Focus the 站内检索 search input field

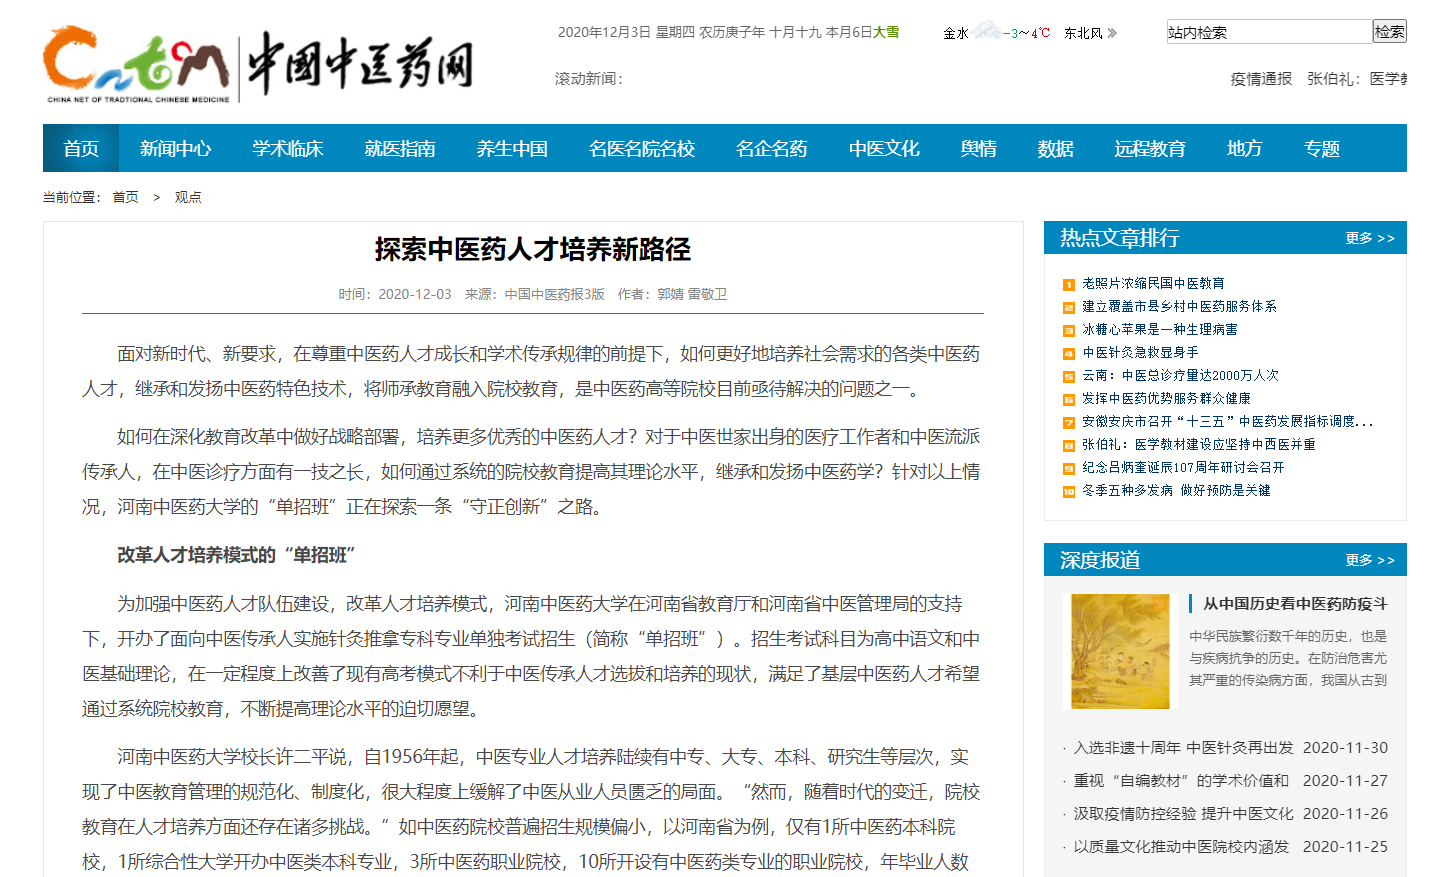(x=1268, y=32)
